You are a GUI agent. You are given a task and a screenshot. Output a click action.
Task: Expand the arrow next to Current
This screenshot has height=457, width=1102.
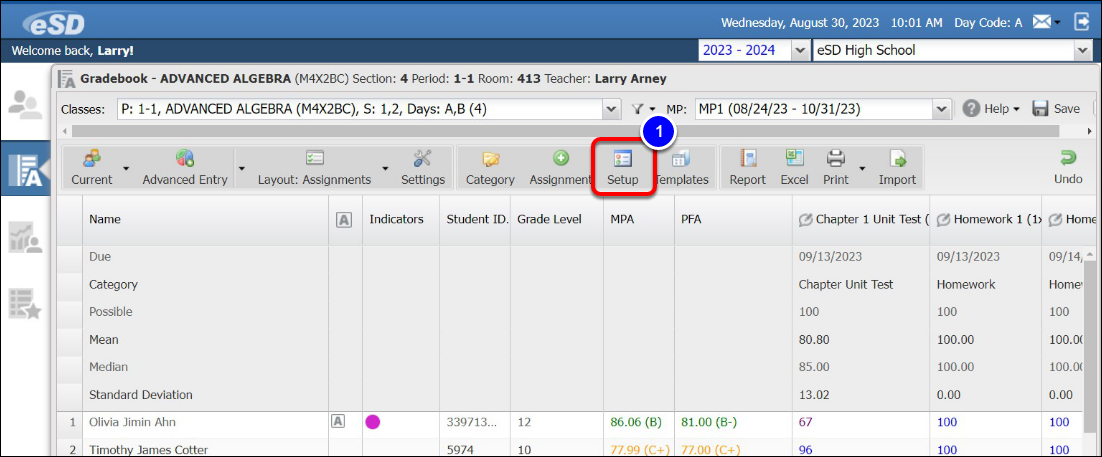pos(126,168)
